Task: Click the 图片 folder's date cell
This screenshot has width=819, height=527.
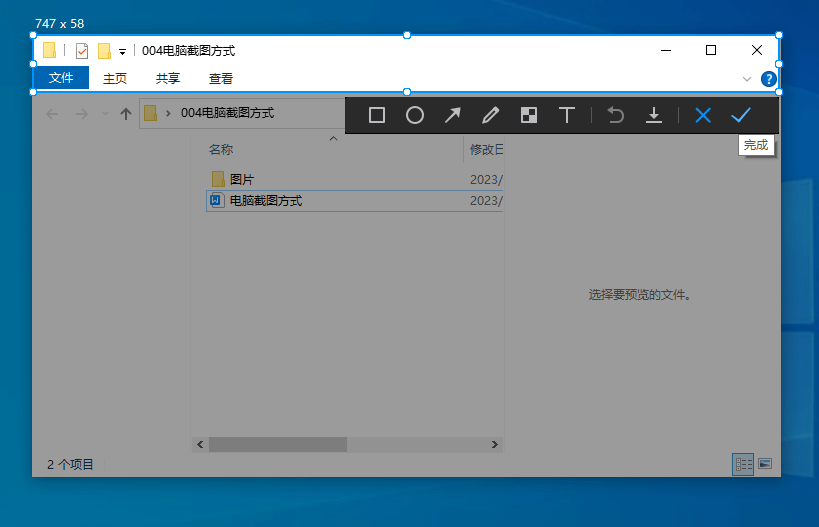Action: (x=486, y=180)
